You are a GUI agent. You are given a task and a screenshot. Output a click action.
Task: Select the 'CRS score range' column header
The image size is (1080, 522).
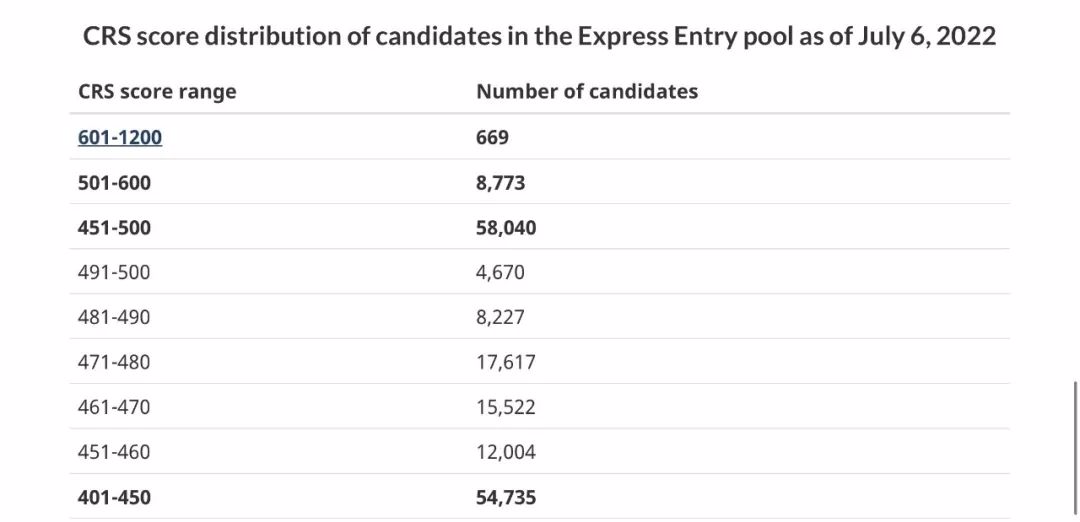pyautogui.click(x=157, y=92)
